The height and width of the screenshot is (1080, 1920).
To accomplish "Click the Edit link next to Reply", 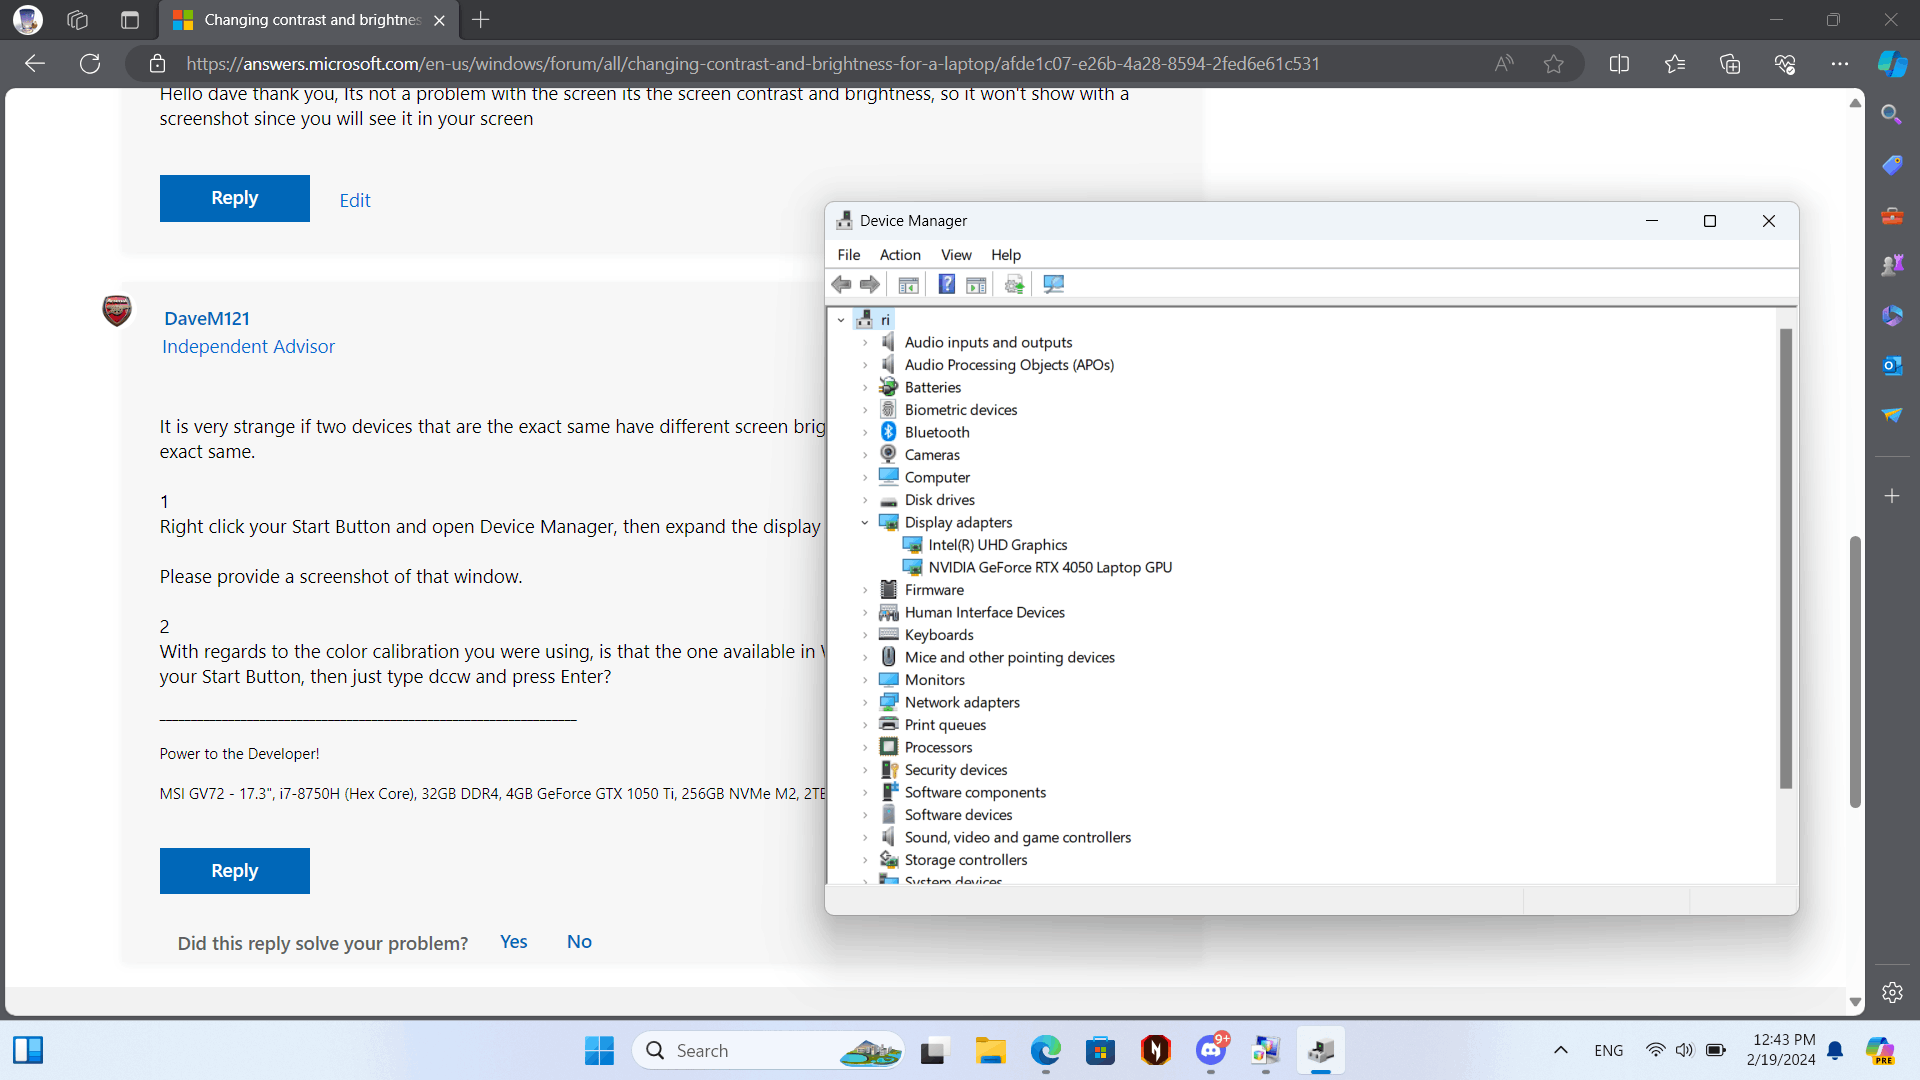I will [354, 200].
